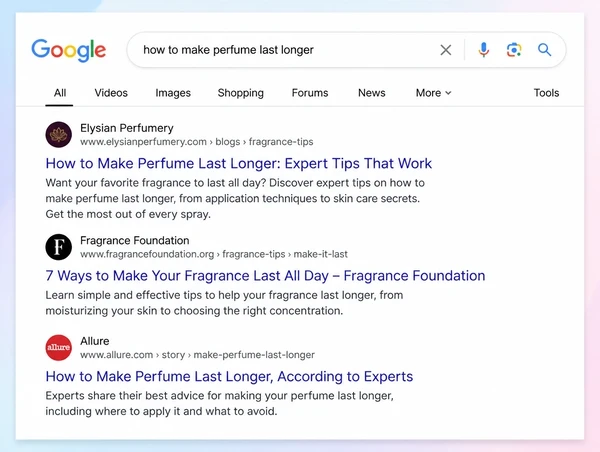Screen dimensions: 600x452
Task: Open the Shopping tab
Action: pyautogui.click(x=241, y=93)
